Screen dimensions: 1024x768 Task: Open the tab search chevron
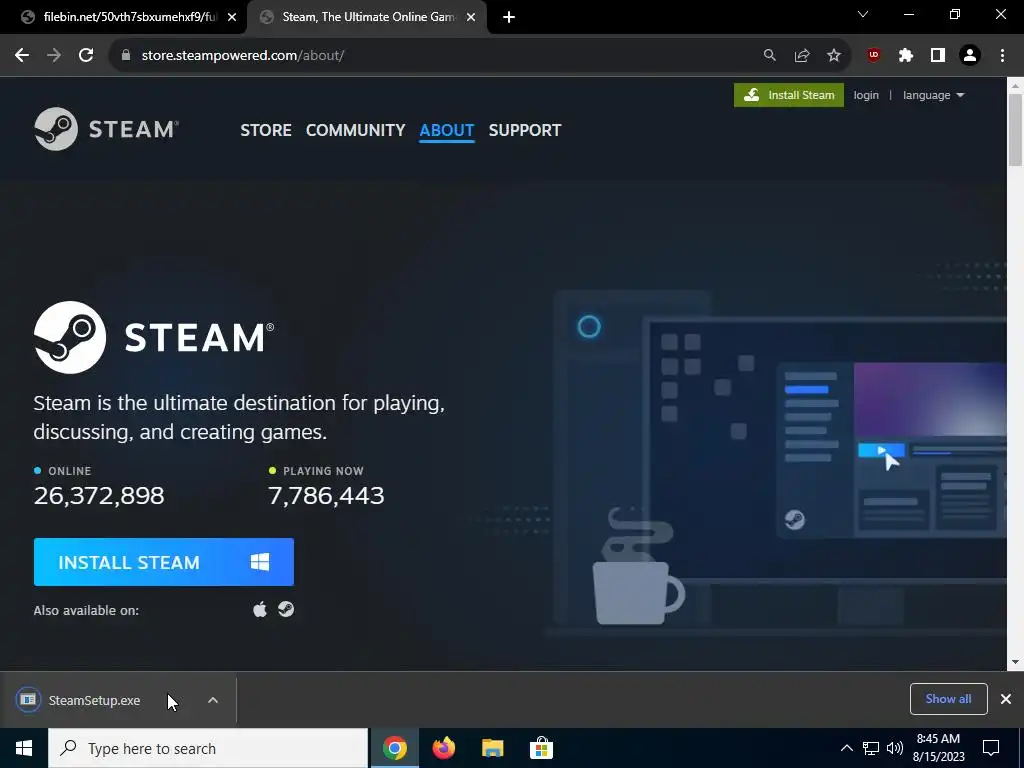pos(863,14)
